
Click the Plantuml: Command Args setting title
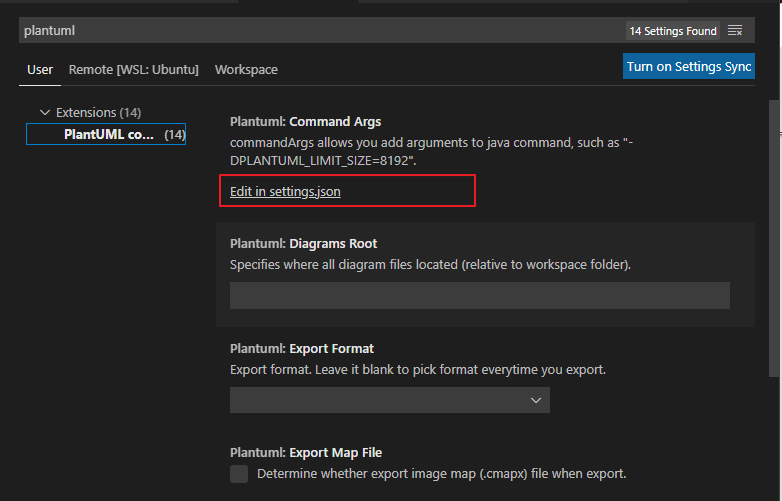point(305,122)
